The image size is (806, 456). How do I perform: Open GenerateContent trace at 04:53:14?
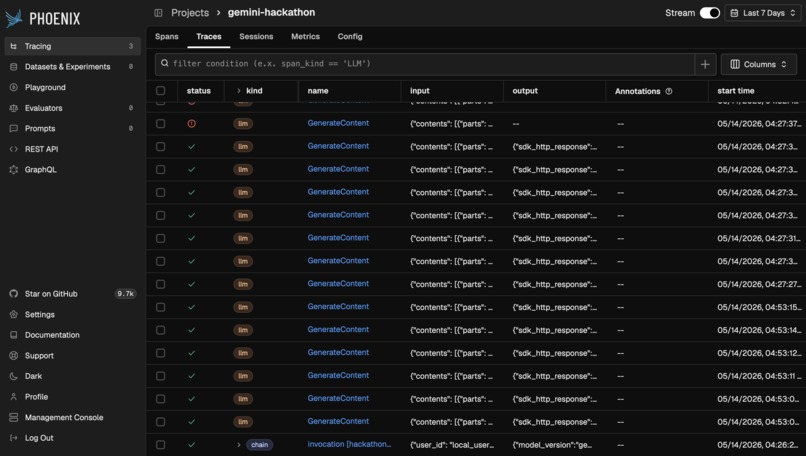[338, 330]
